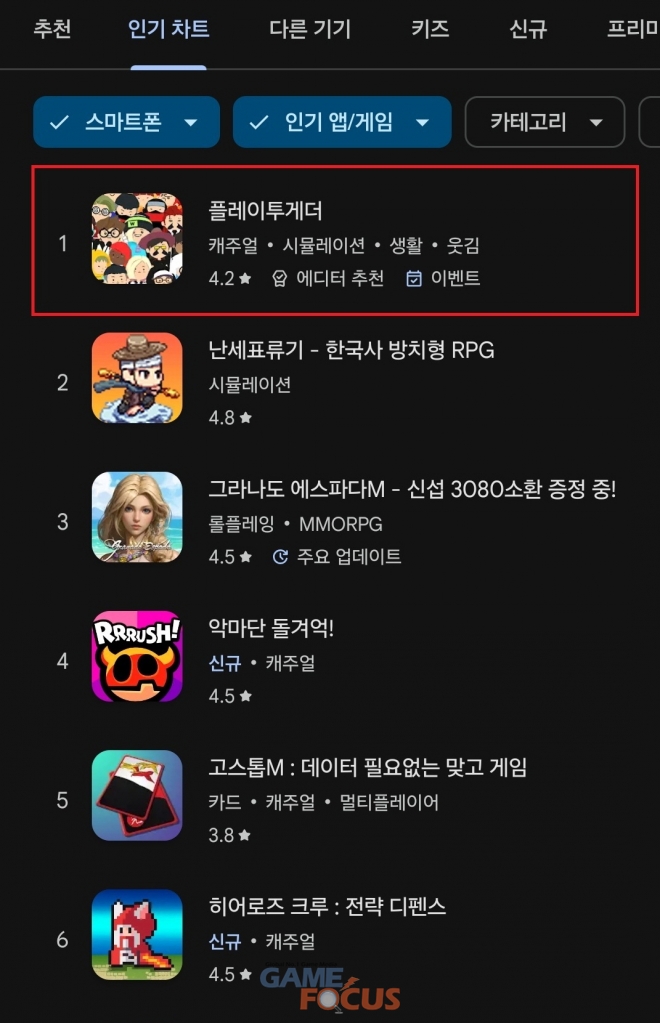Tap the 이벤트 calendar icon
Image resolution: width=660 pixels, height=1023 pixels.
tap(413, 279)
